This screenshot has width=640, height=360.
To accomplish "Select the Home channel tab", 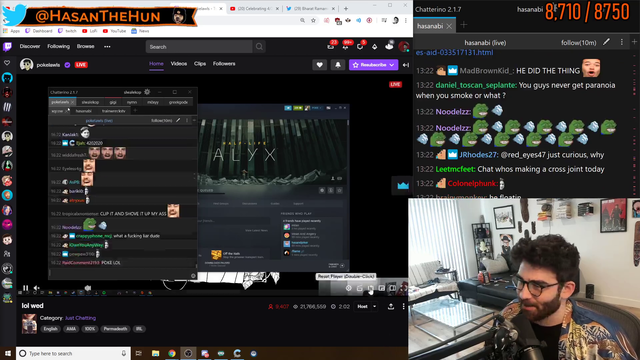I will point(156,64).
